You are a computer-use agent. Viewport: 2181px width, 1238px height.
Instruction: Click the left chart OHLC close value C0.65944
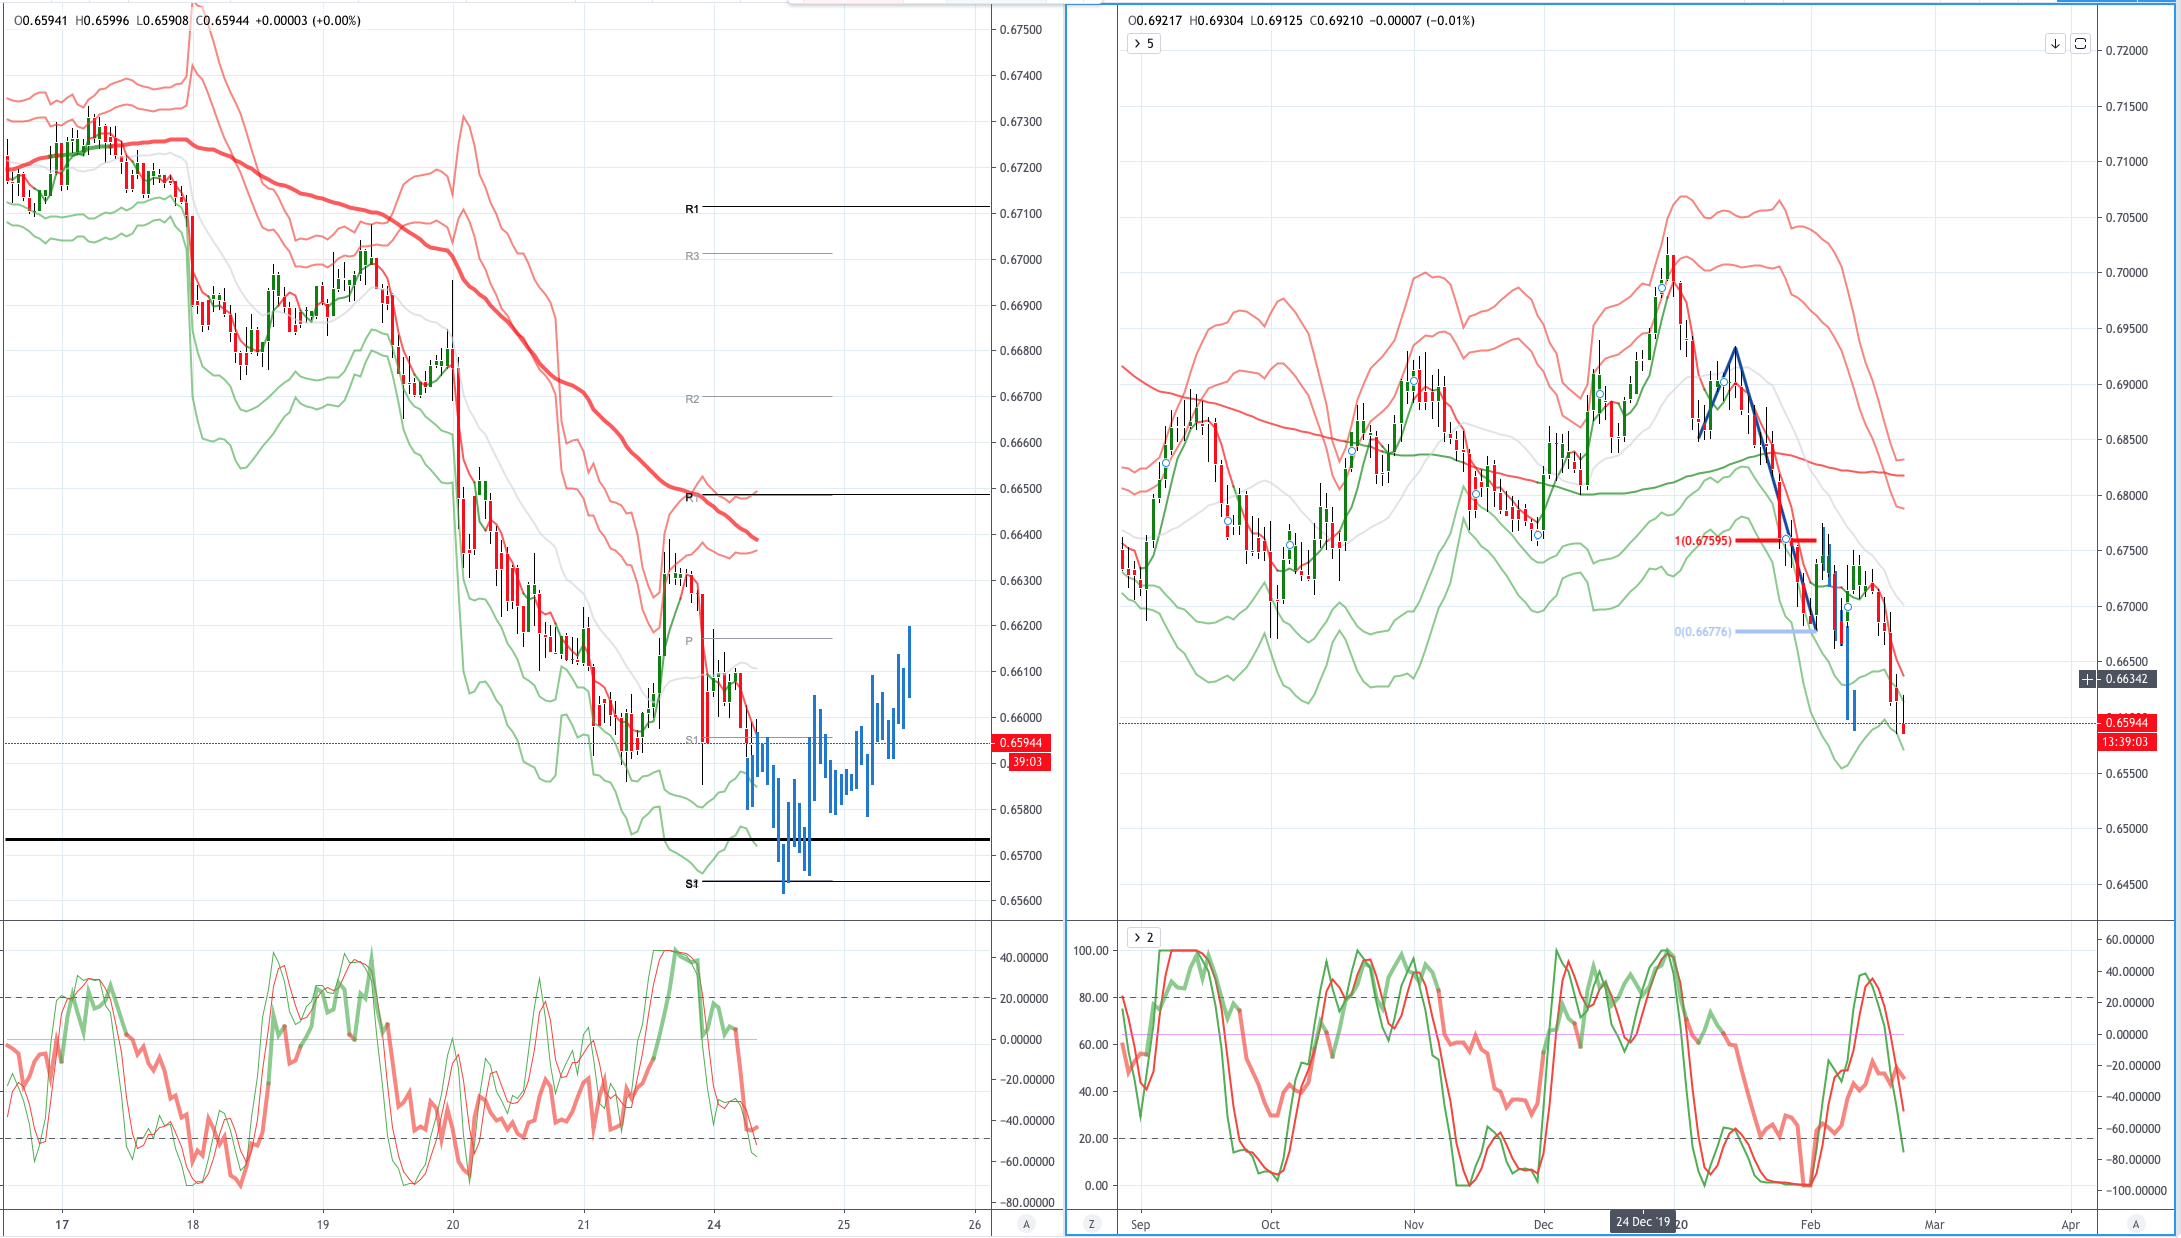222,20
